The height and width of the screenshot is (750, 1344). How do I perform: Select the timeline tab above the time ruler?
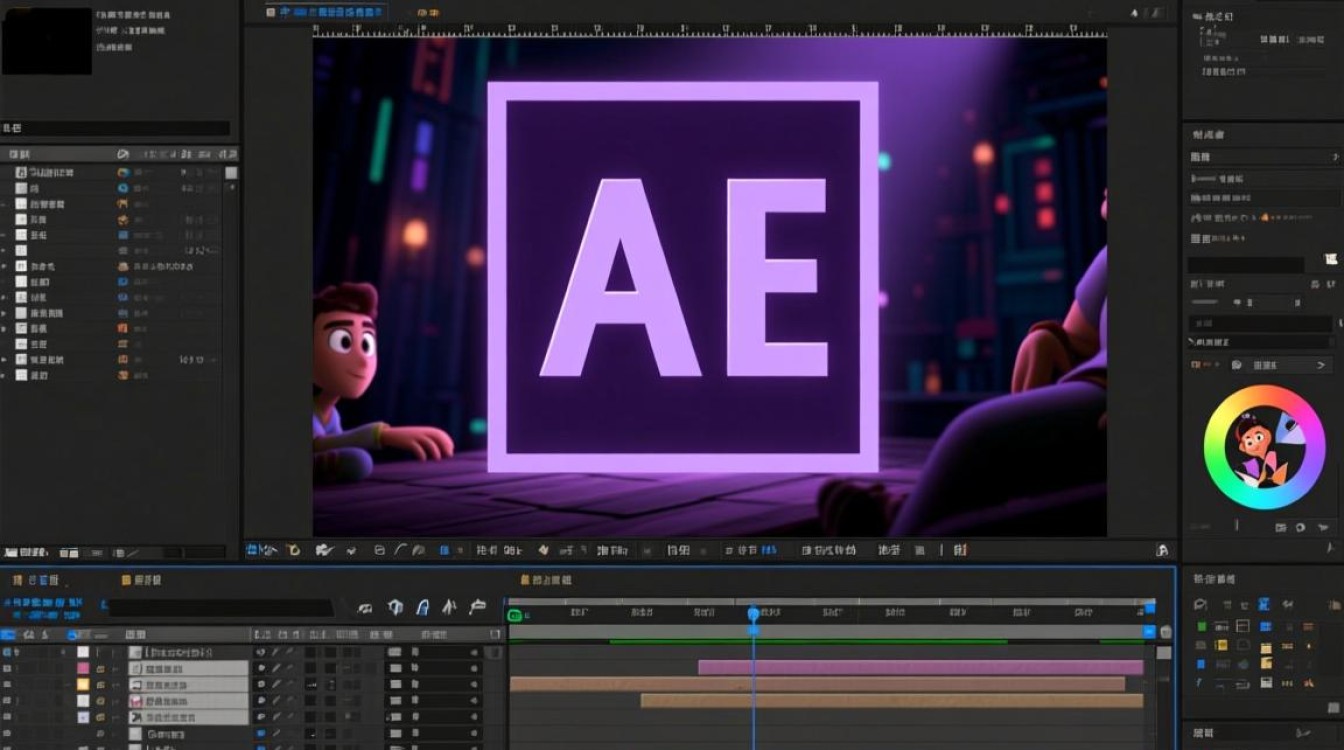pos(547,580)
